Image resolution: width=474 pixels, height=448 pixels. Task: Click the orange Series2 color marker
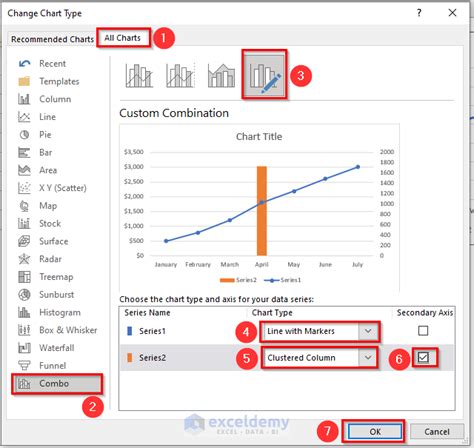pyautogui.click(x=130, y=358)
